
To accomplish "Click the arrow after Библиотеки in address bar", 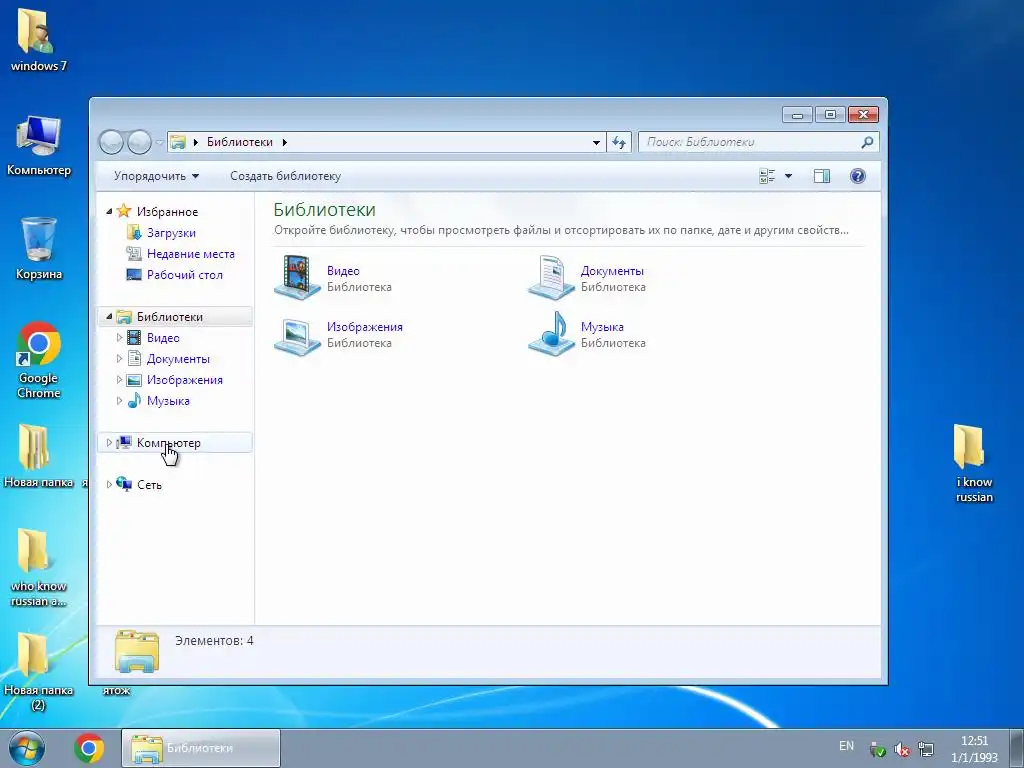I will pyautogui.click(x=285, y=142).
